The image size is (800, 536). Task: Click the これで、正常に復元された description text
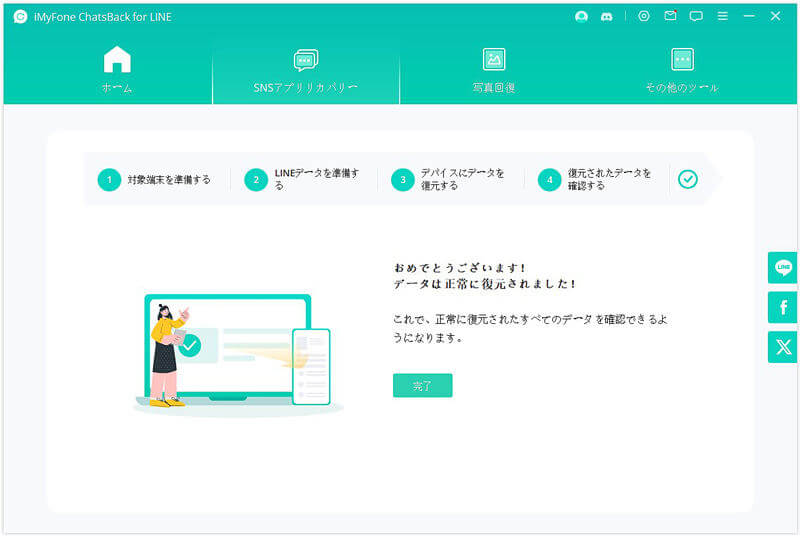[530, 328]
